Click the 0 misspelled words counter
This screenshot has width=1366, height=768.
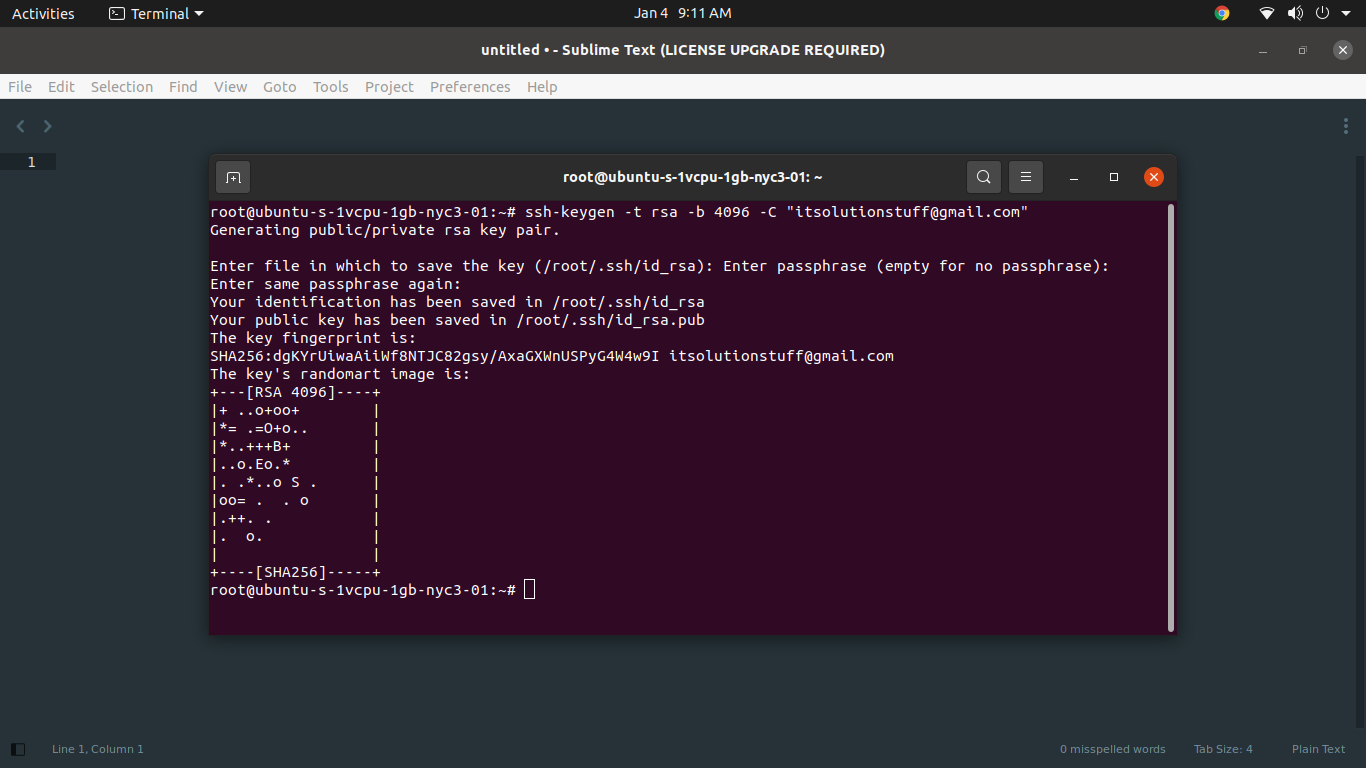(1112, 748)
